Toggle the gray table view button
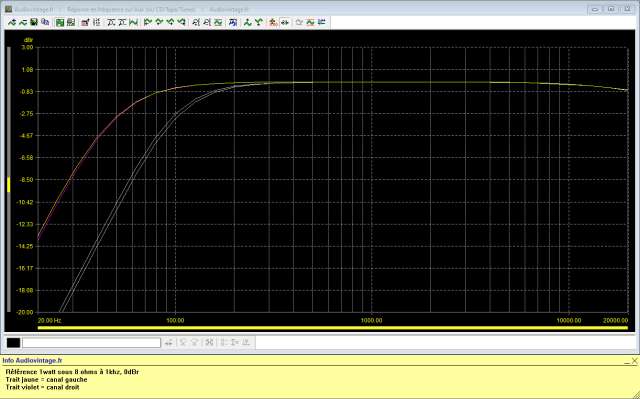Viewport: 640px width, 399px height. [x=71, y=22]
